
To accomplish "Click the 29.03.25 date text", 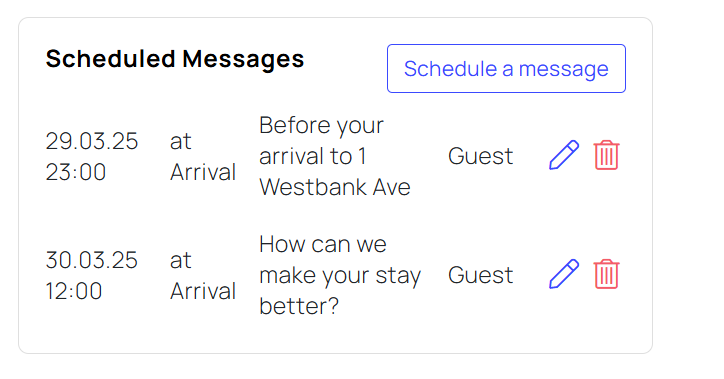I will tap(91, 141).
